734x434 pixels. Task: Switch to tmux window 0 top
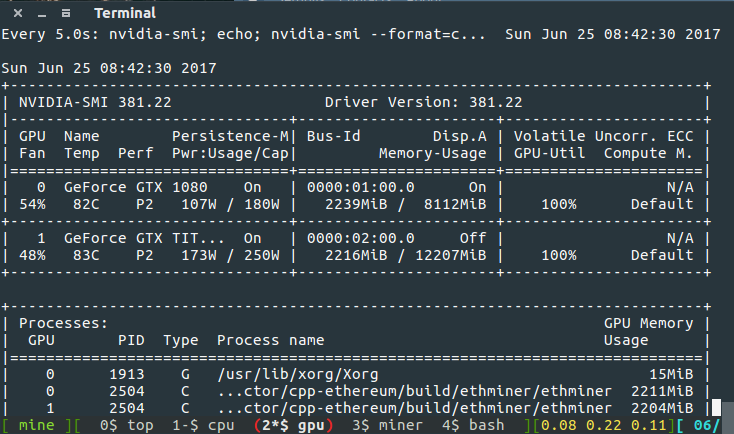[x=126, y=427]
